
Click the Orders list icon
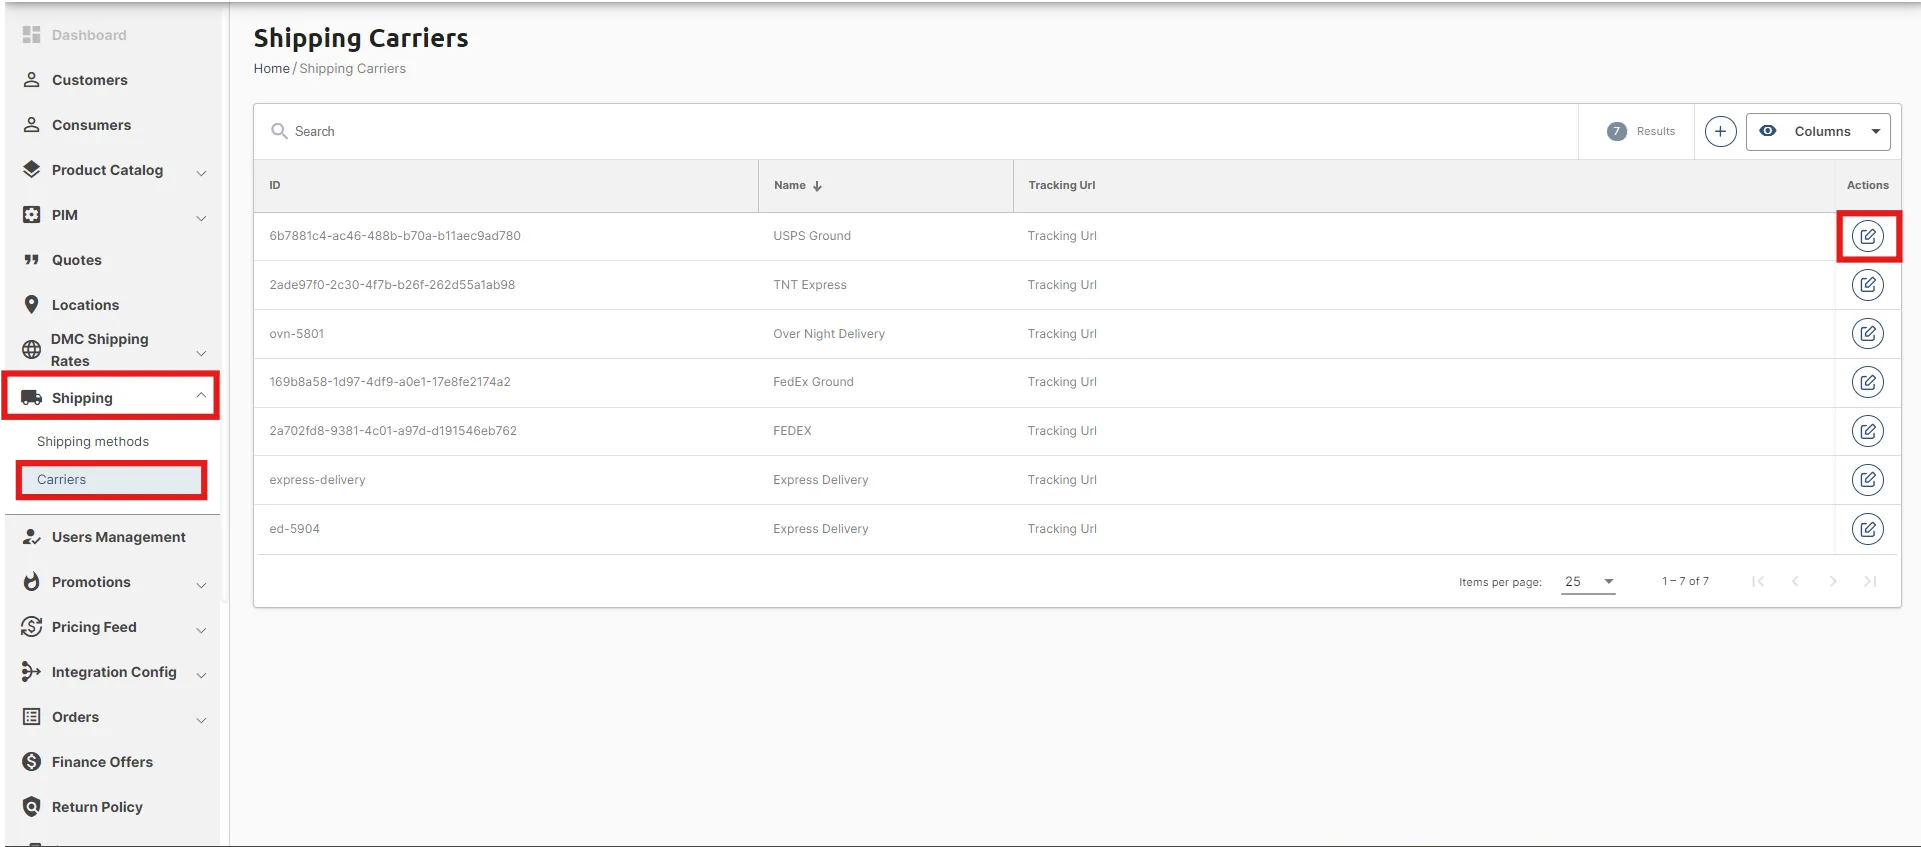coord(32,716)
